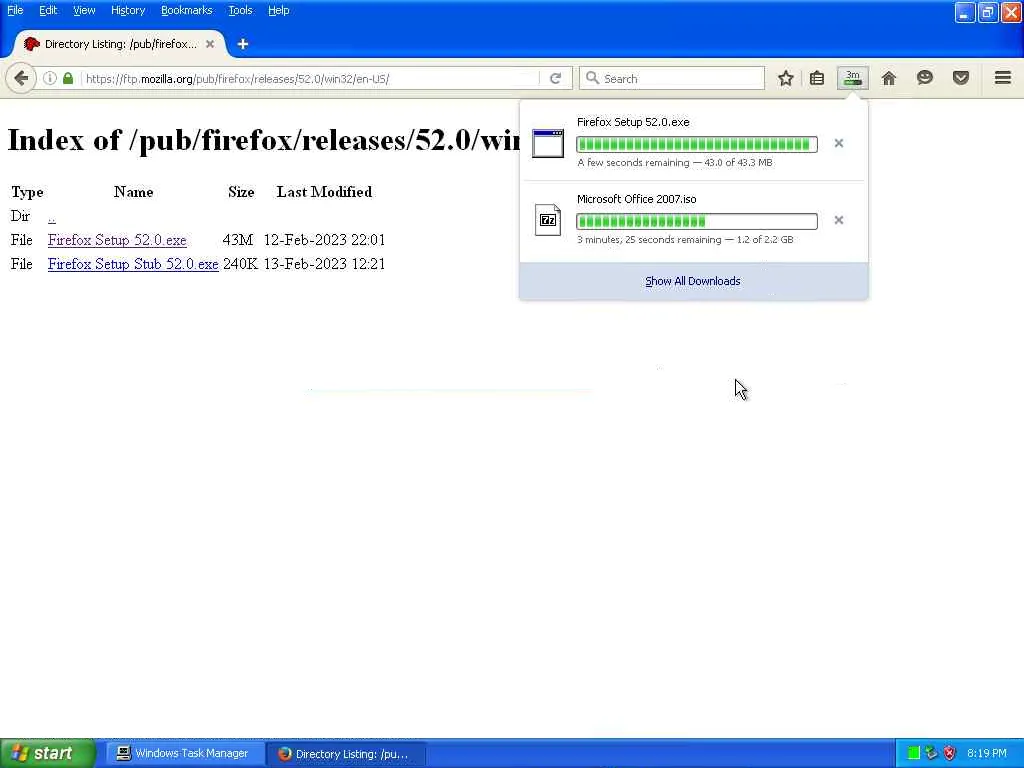
Task: Open the Help menu
Action: [279, 10]
